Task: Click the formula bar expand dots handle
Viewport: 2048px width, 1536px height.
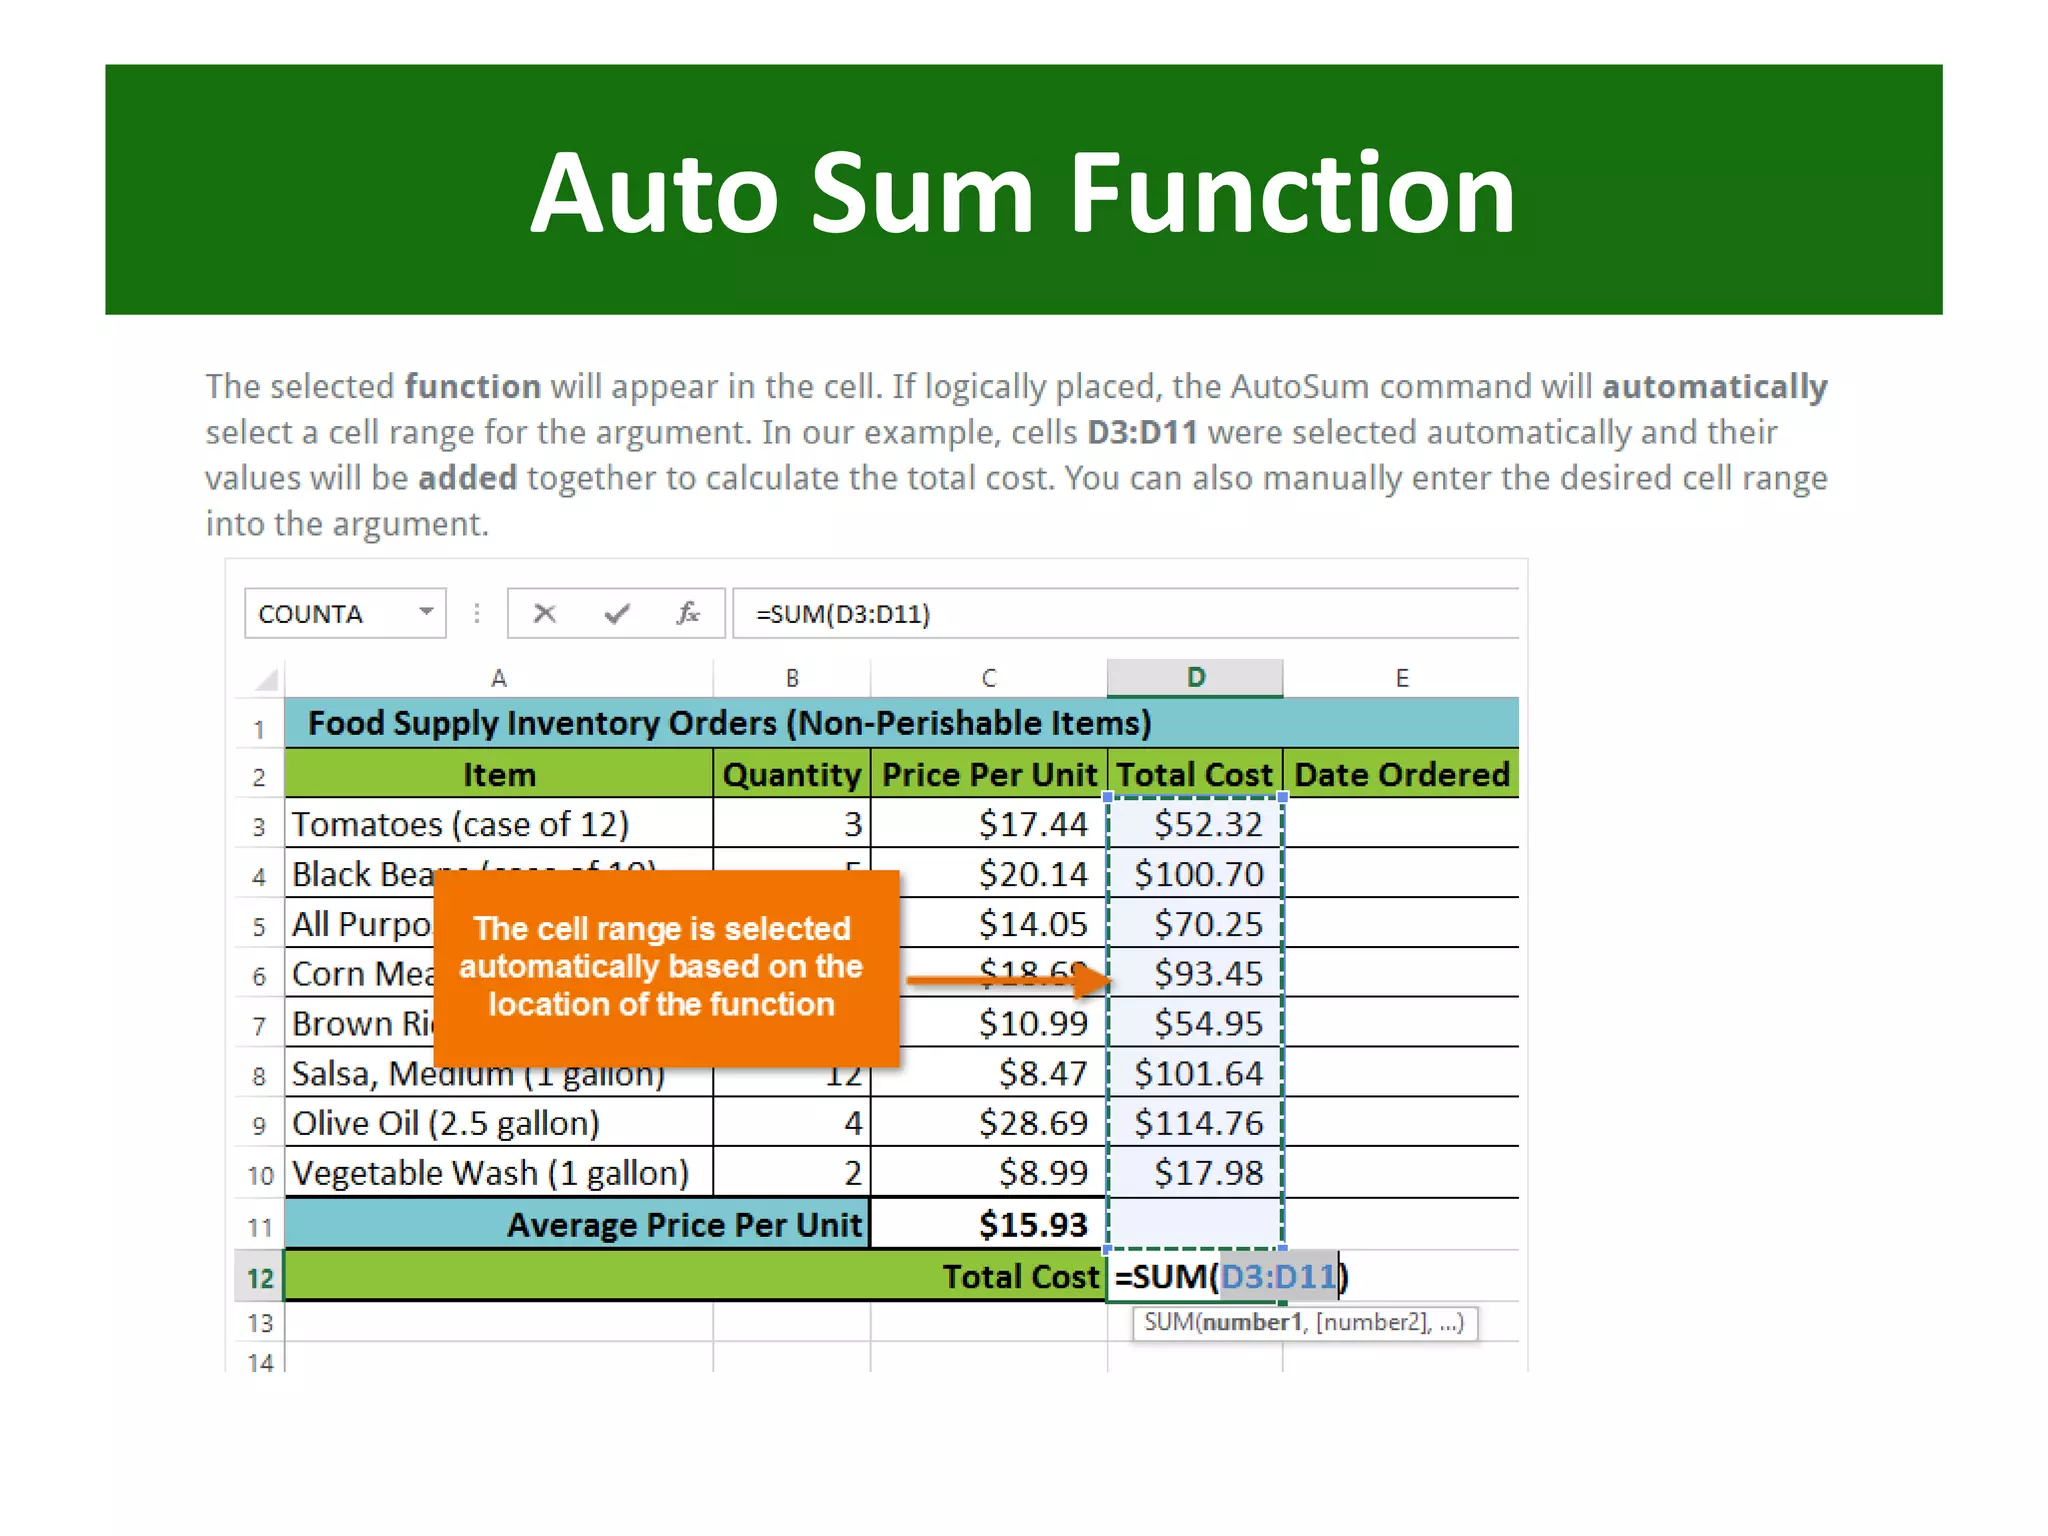Action: [x=477, y=613]
